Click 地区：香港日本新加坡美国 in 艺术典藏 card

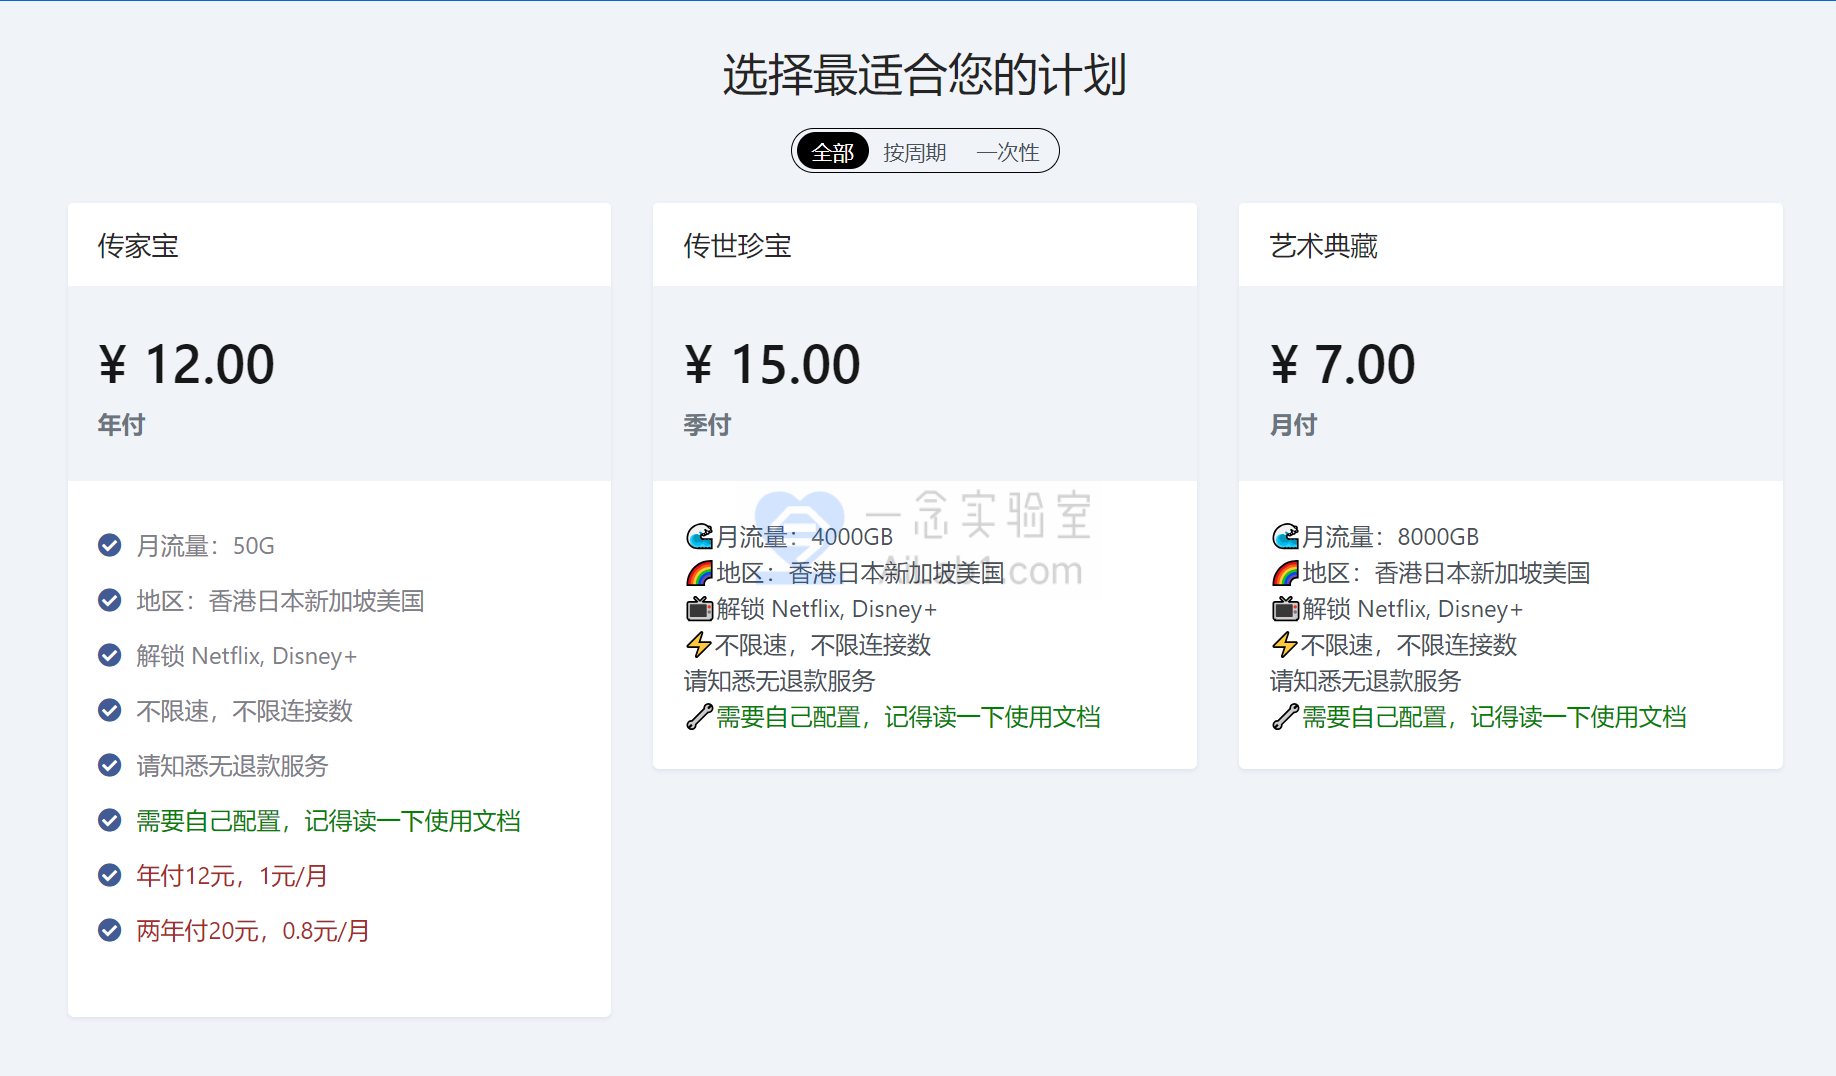click(x=1446, y=573)
